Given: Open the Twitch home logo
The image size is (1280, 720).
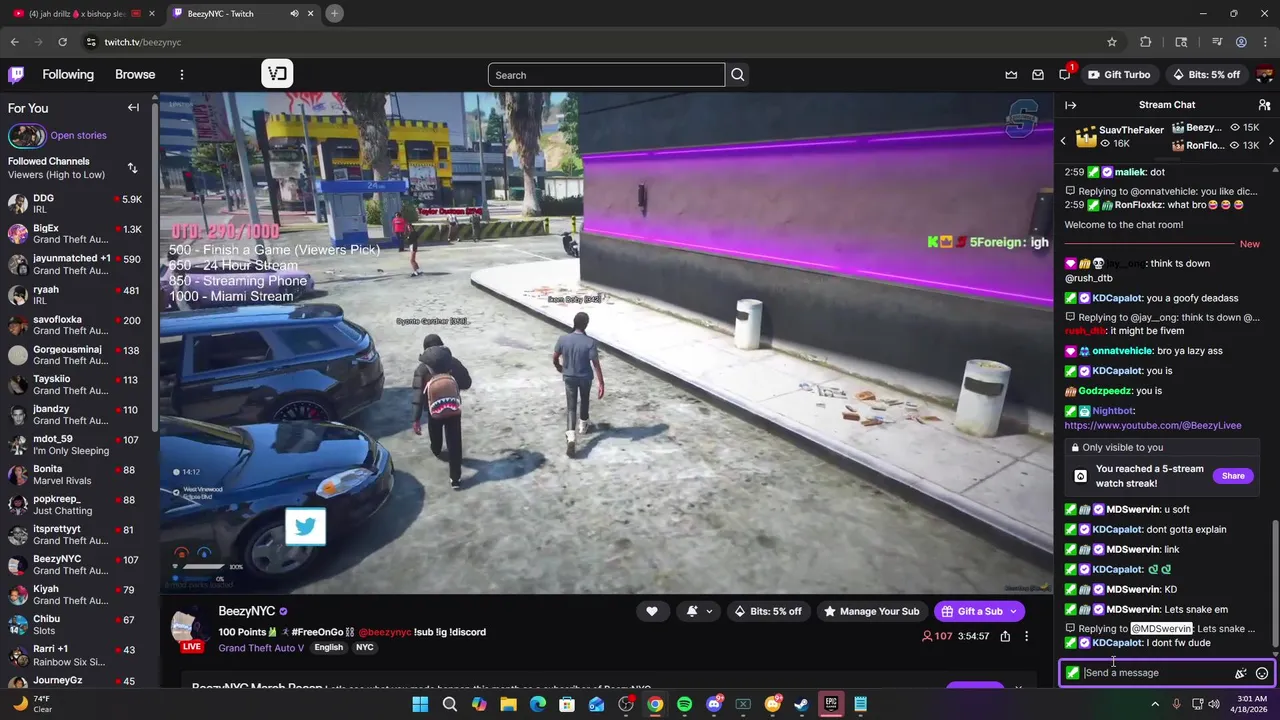Looking at the screenshot, I should pos(16,74).
